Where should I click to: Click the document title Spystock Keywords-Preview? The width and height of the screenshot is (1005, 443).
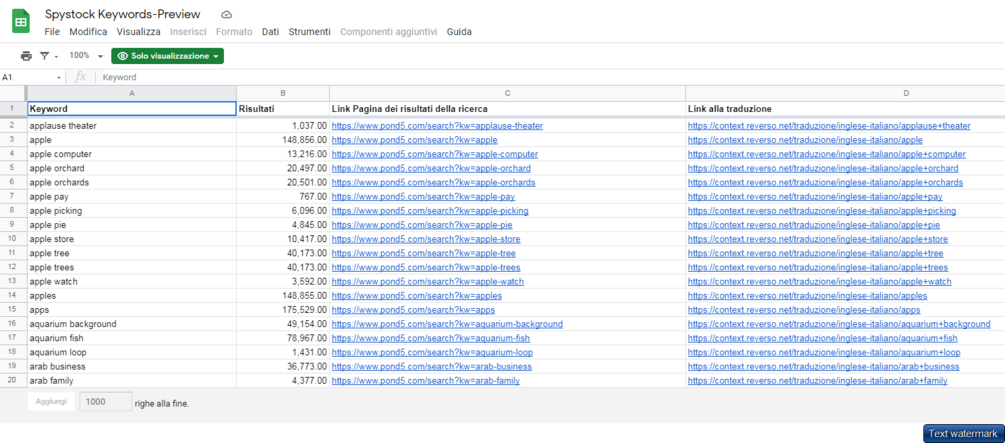coord(122,14)
